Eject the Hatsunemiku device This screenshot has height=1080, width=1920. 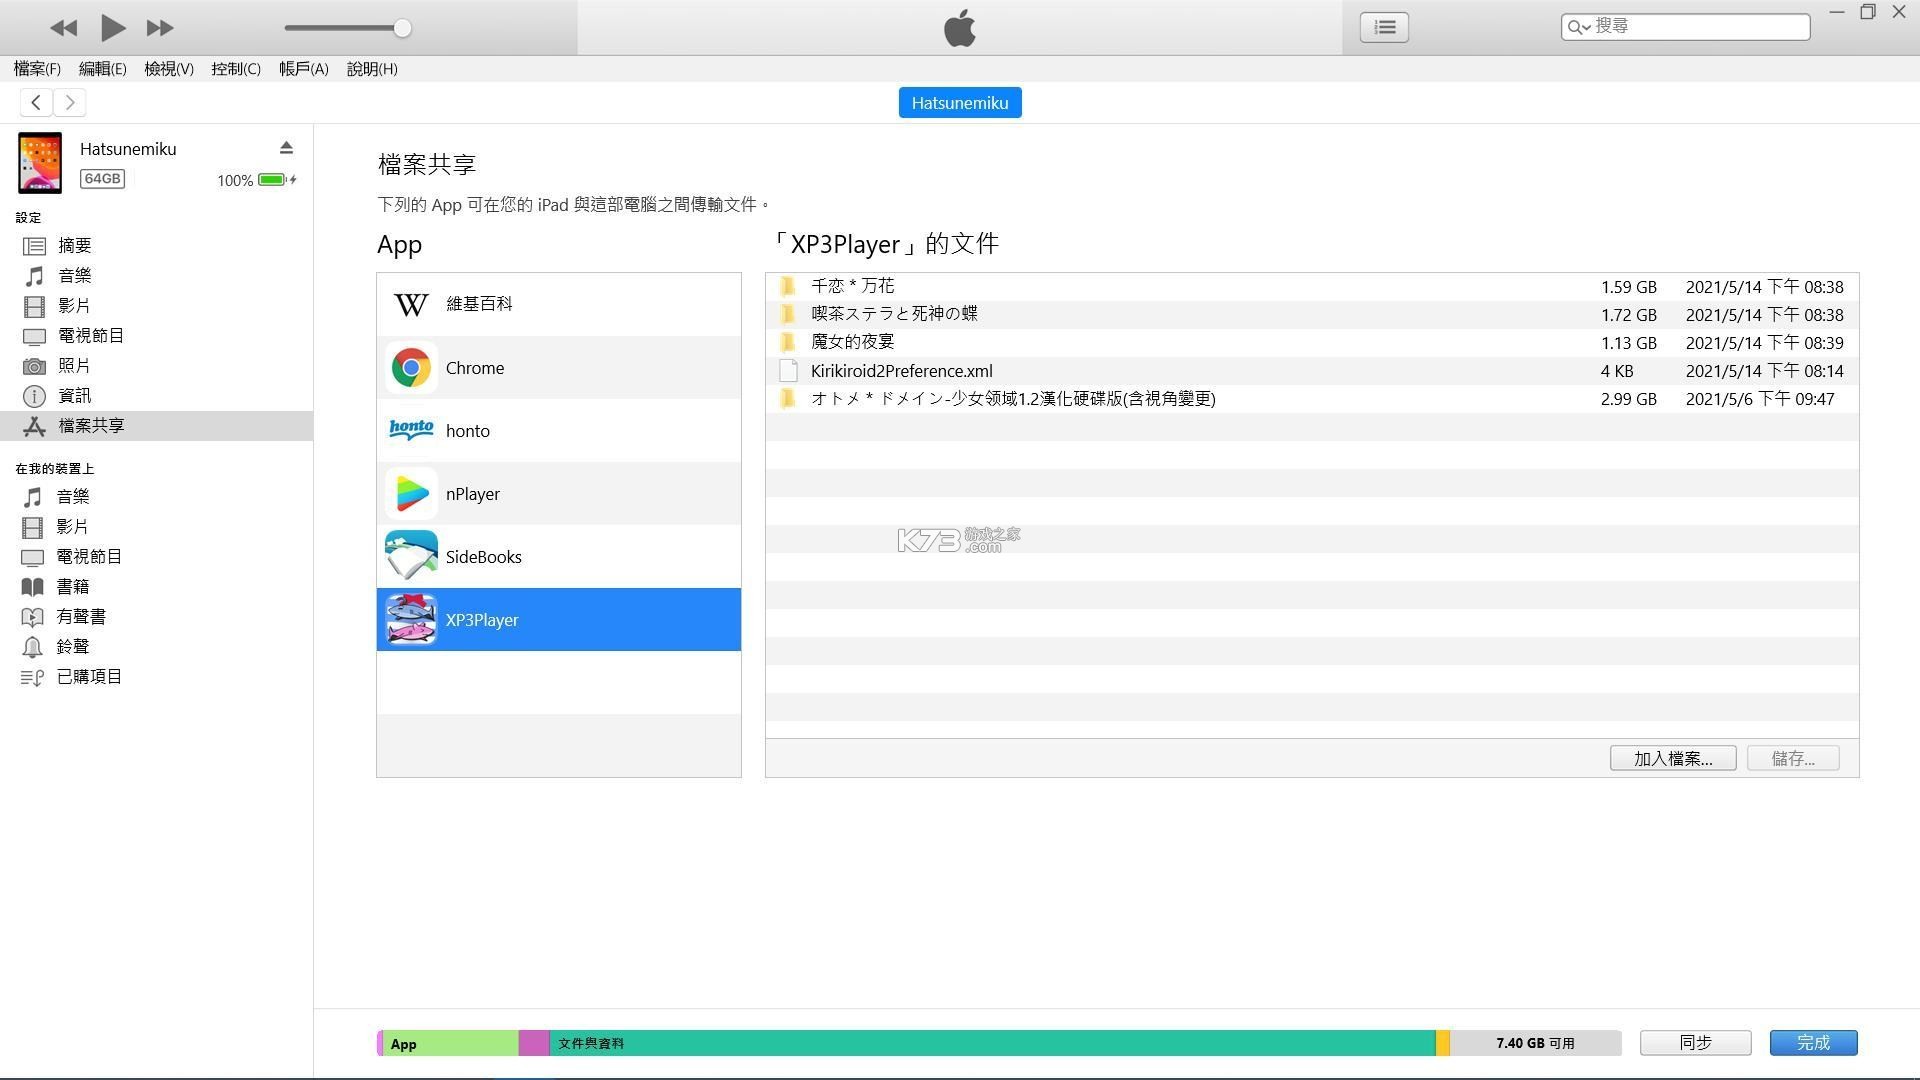(287, 147)
